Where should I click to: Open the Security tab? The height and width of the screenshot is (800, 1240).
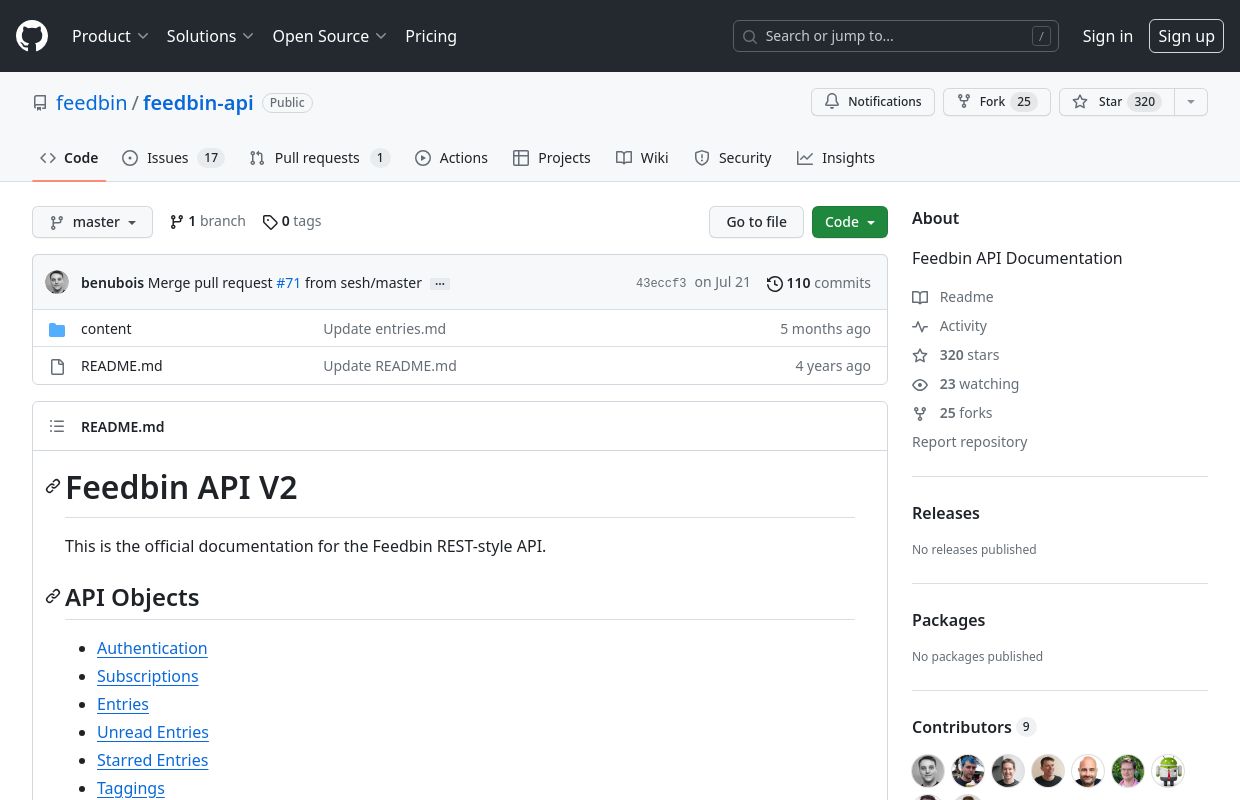pyautogui.click(x=733, y=158)
